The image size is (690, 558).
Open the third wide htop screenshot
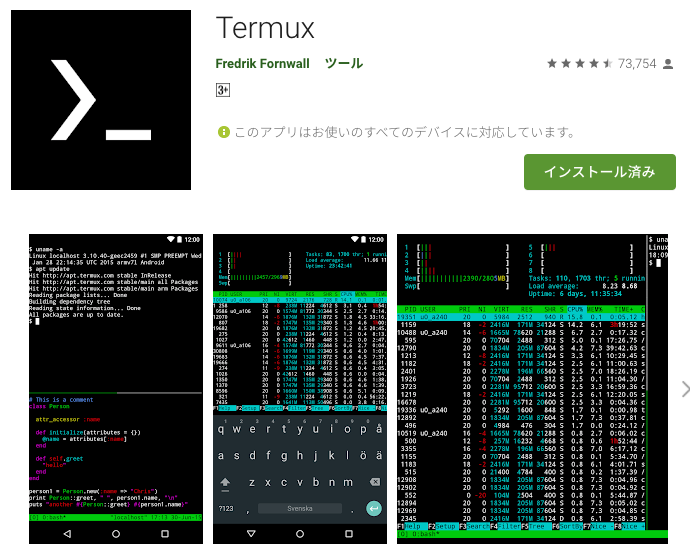[x=532, y=389]
